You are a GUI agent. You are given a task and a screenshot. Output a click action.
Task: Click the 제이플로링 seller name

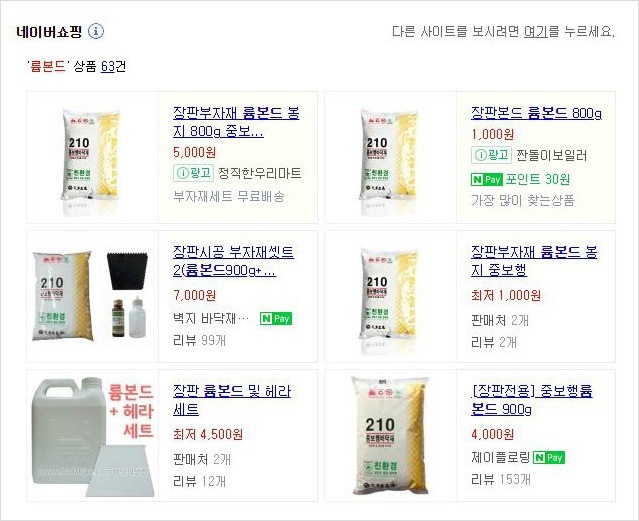click(x=500, y=457)
